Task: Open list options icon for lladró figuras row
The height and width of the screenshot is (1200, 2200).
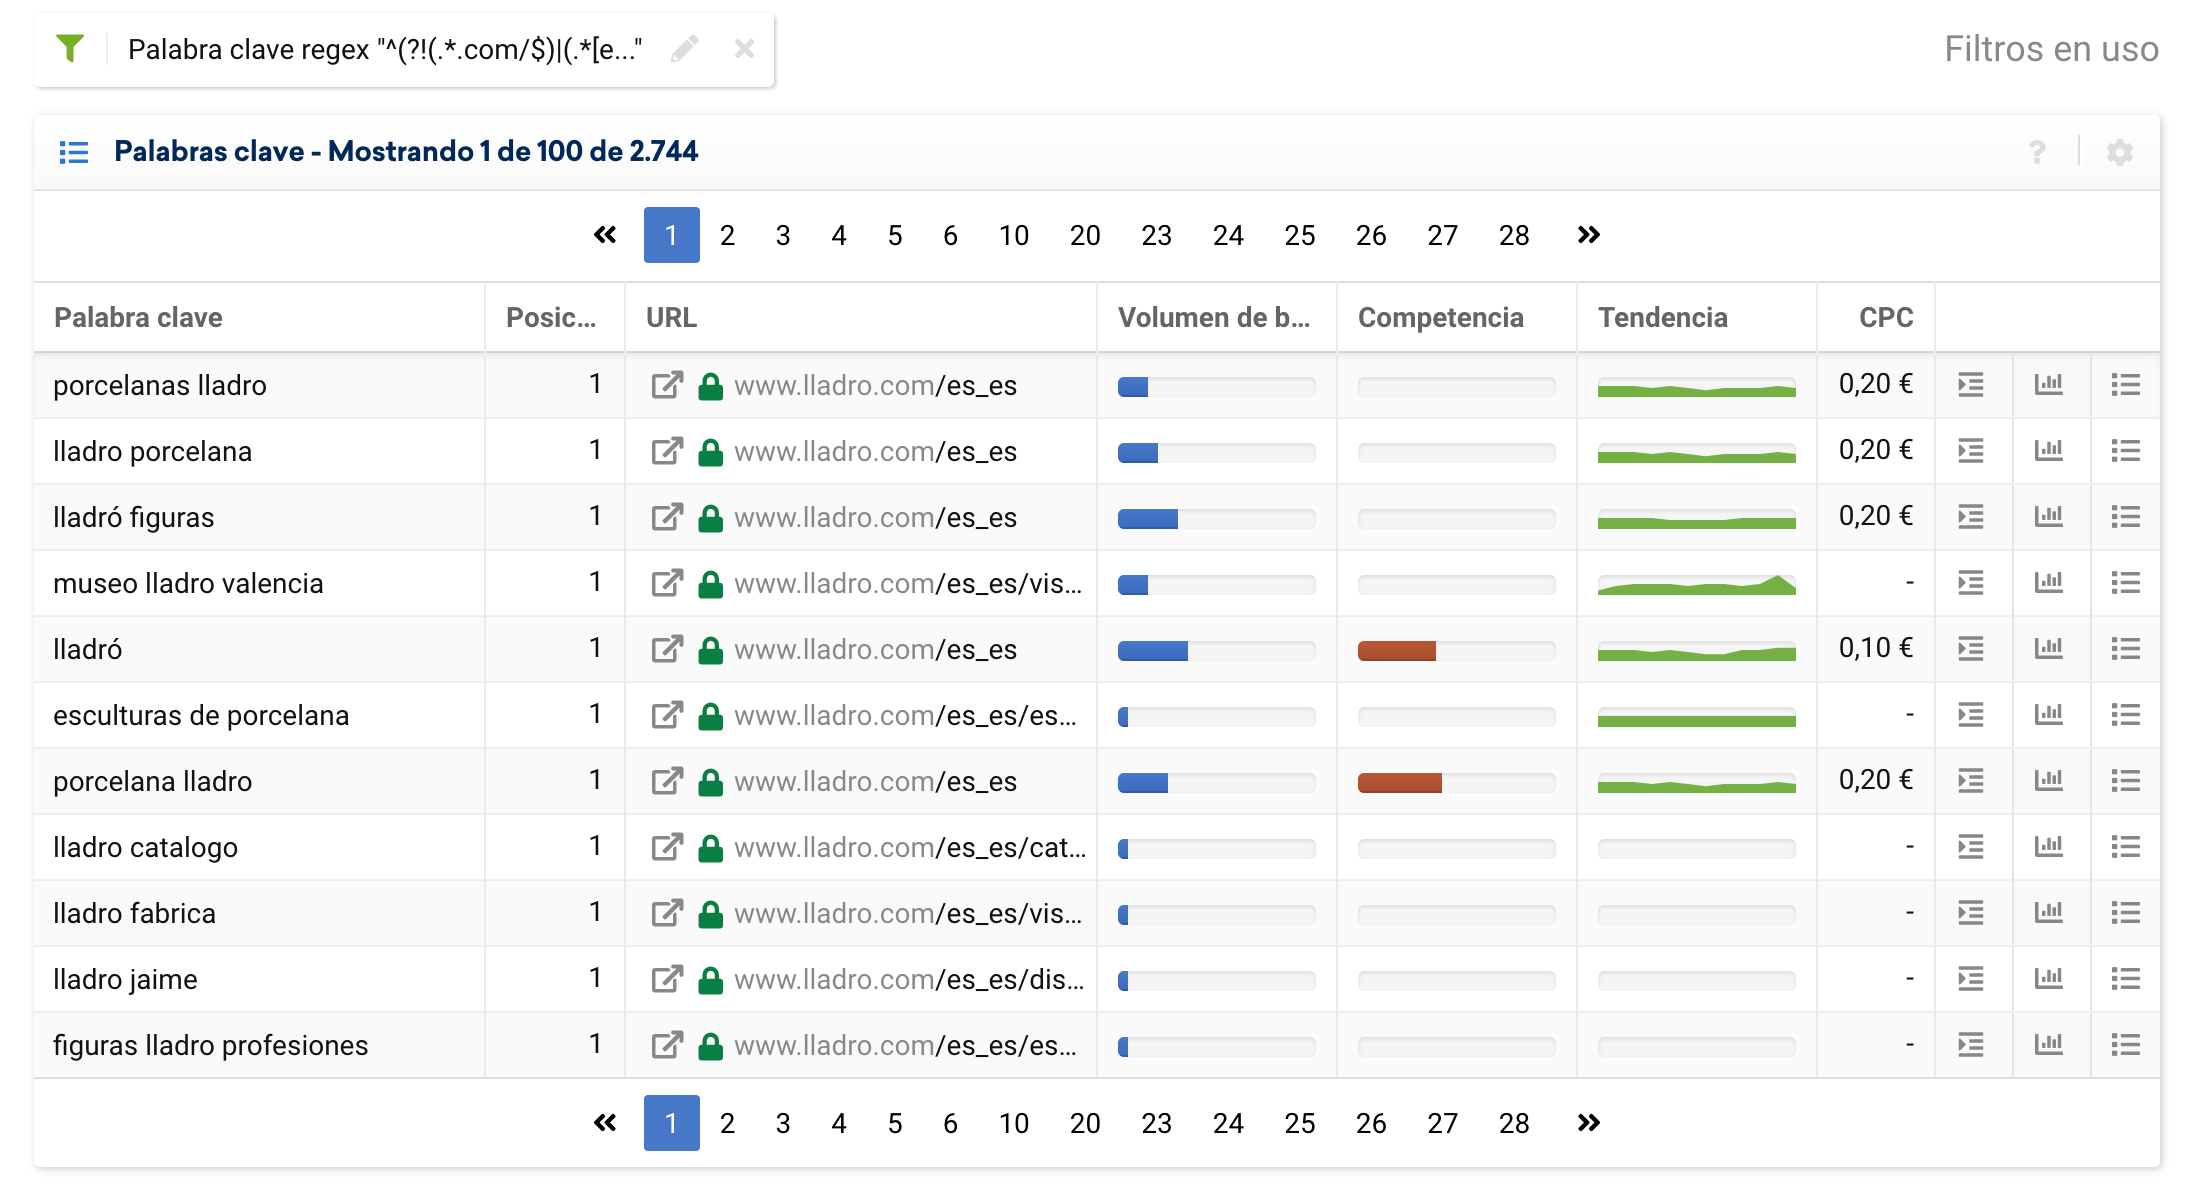Action: (2126, 517)
